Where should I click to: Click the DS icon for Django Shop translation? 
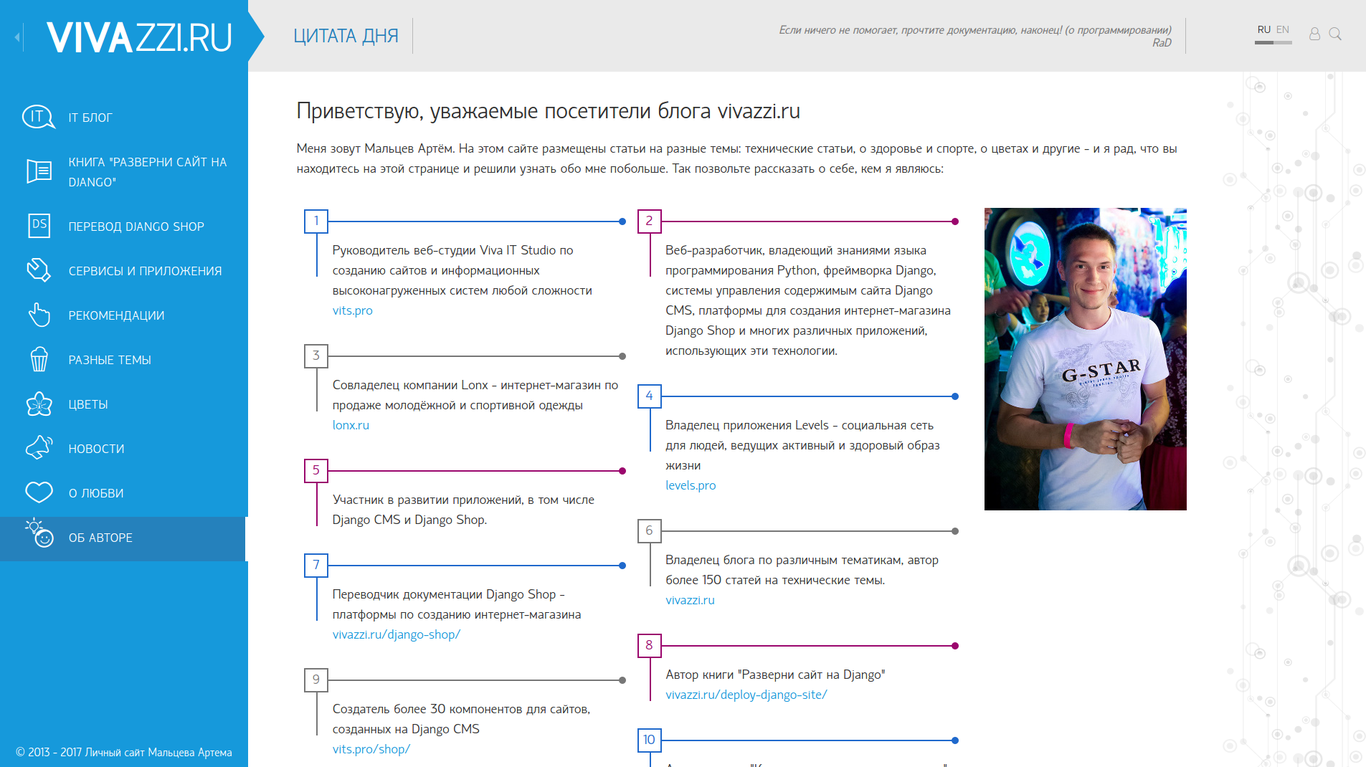pos(38,226)
